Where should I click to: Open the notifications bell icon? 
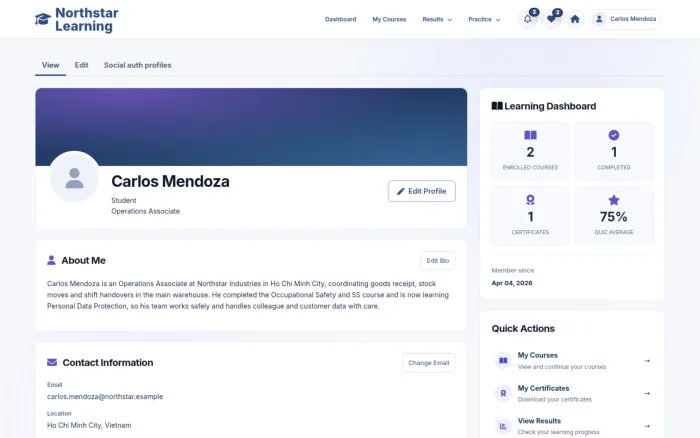(x=528, y=19)
